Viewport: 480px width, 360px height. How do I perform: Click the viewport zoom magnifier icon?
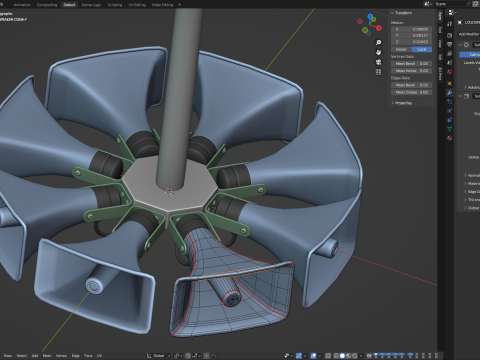click(378, 42)
